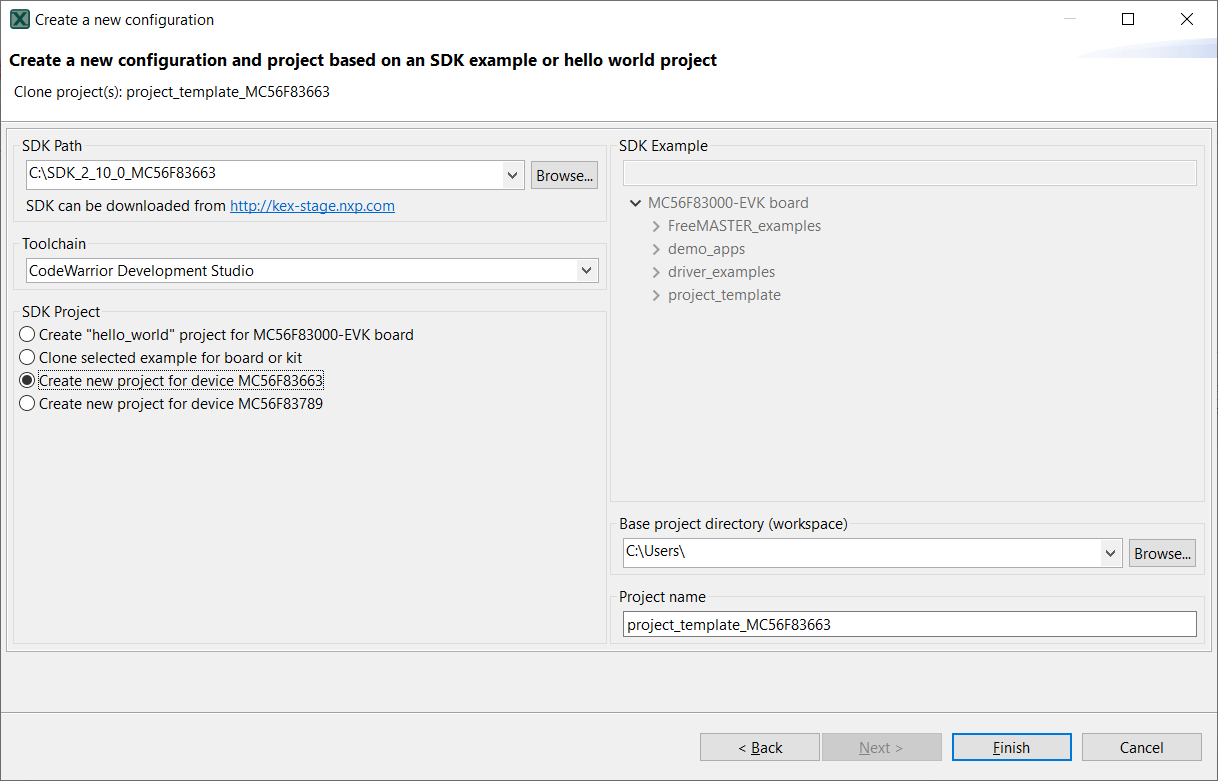Viewport: 1218px width, 781px height.
Task: Select Create "hello_world" project radio option
Action: pyautogui.click(x=27, y=335)
